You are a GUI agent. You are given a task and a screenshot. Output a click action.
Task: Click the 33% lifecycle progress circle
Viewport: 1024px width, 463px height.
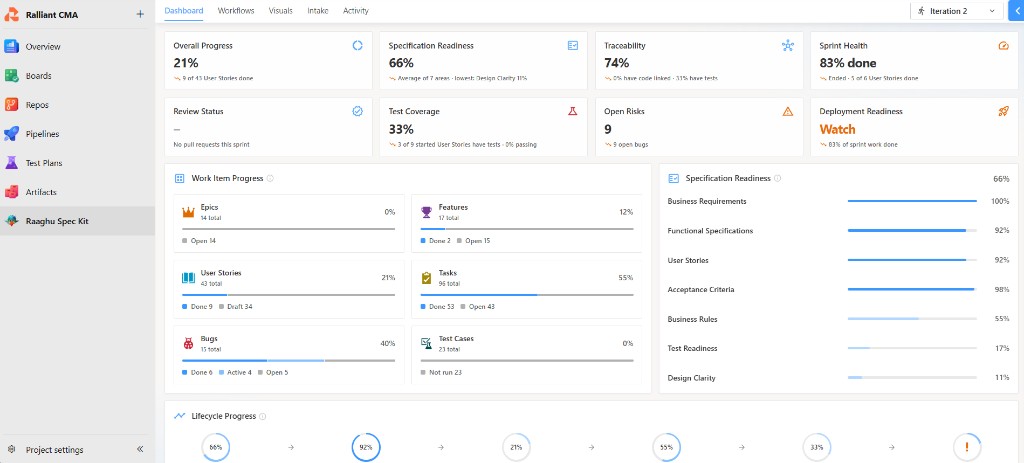[816, 447]
